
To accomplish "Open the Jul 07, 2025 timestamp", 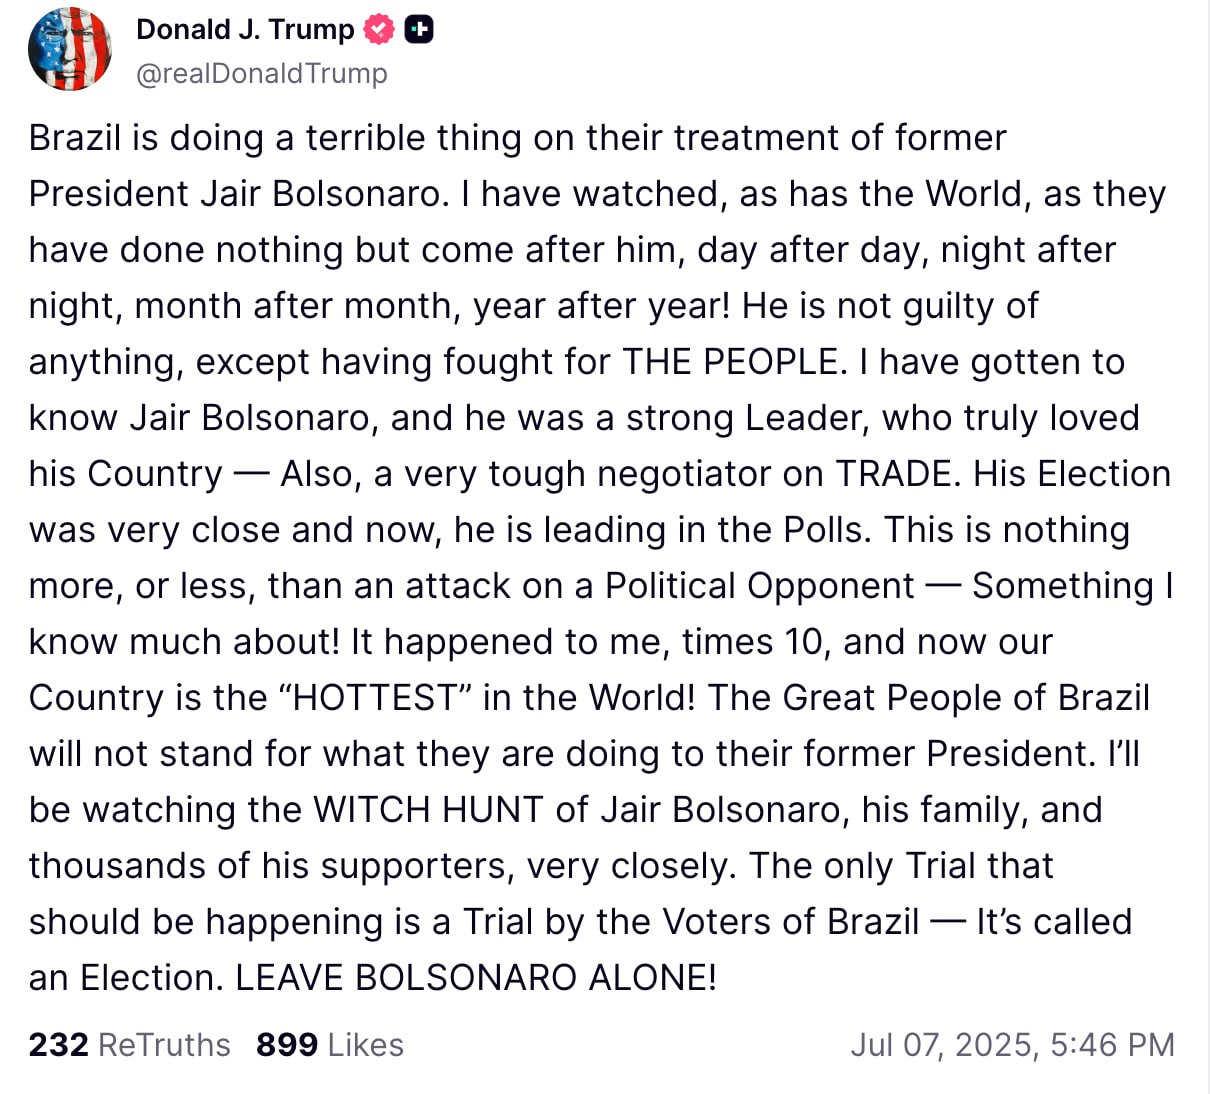I will 1012,1045.
